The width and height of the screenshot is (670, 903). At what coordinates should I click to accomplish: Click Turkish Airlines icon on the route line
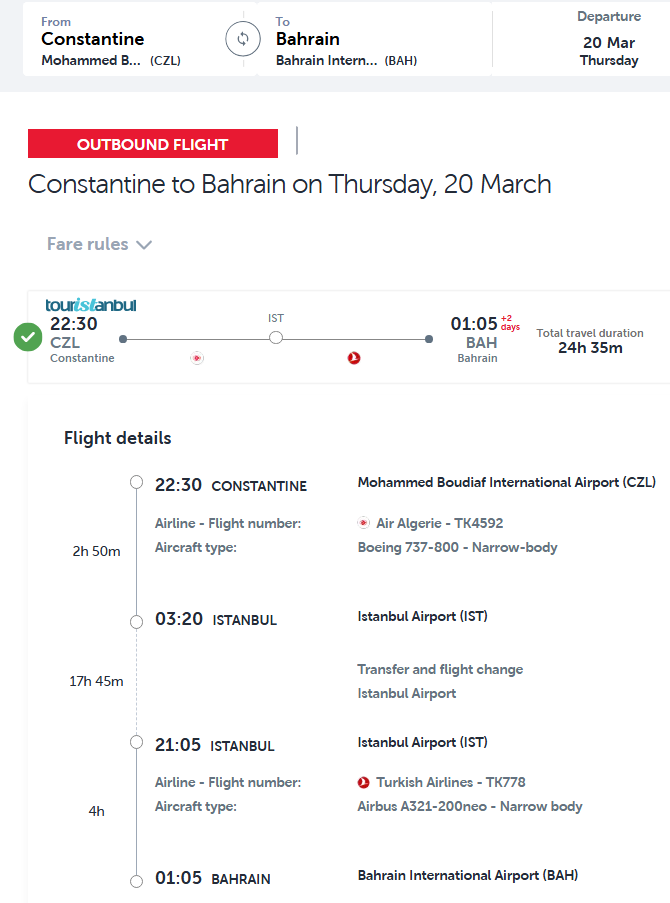pyautogui.click(x=353, y=358)
